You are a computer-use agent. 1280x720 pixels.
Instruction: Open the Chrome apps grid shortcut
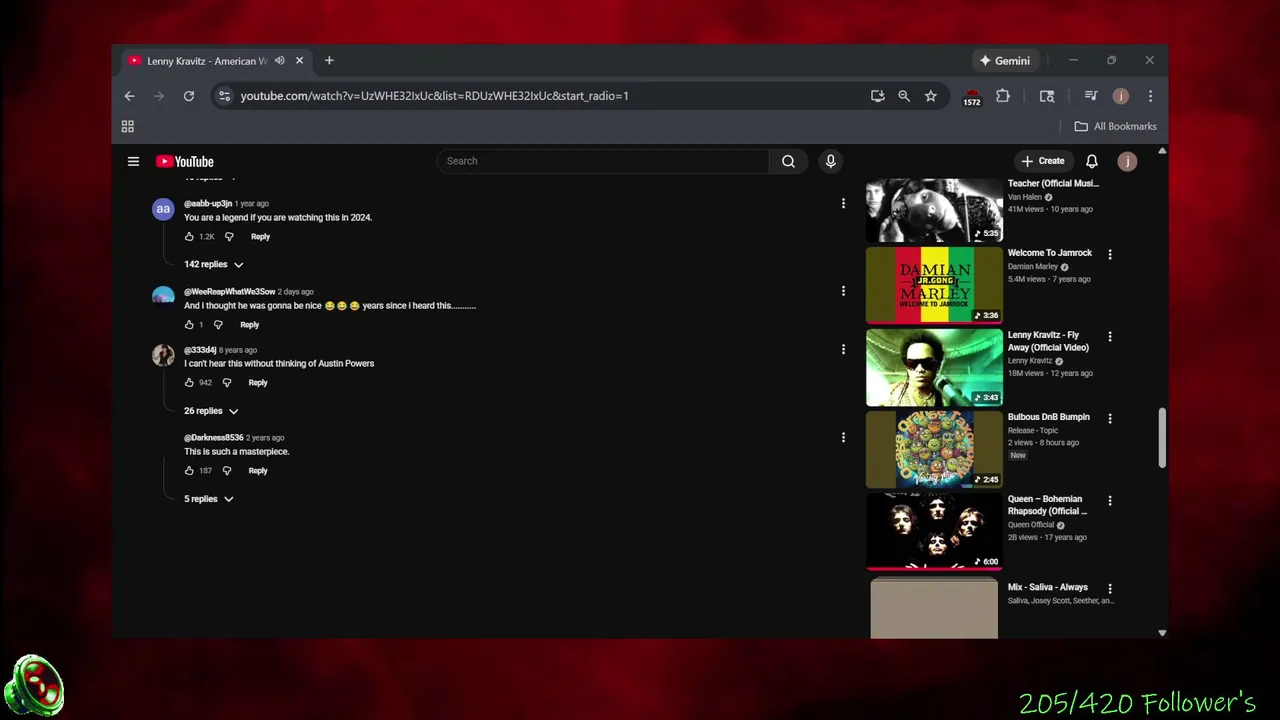[x=128, y=126]
